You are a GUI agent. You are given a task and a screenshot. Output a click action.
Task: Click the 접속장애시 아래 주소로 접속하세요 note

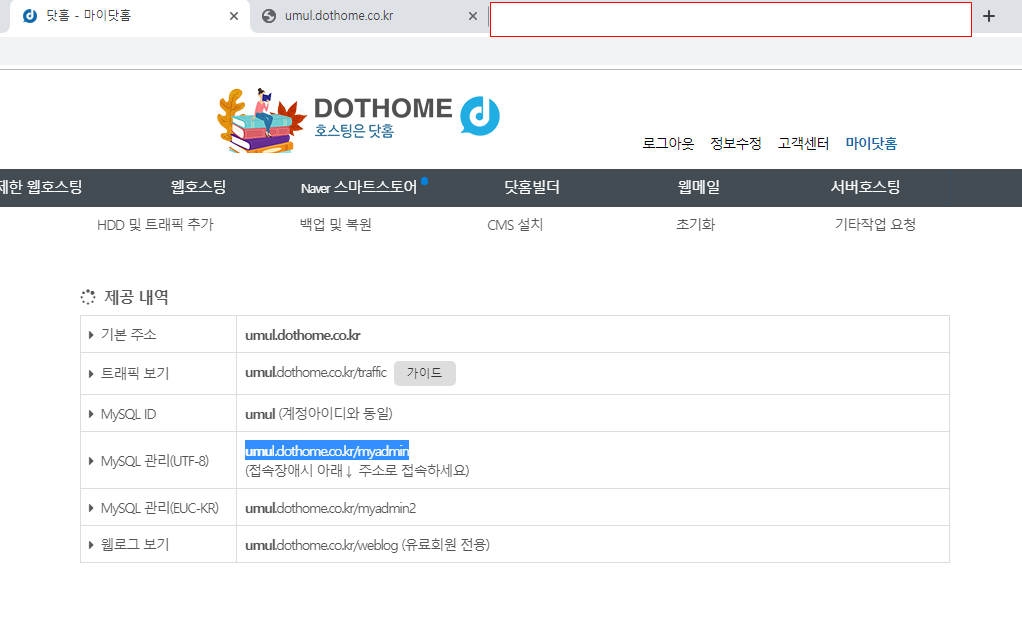tap(357, 470)
